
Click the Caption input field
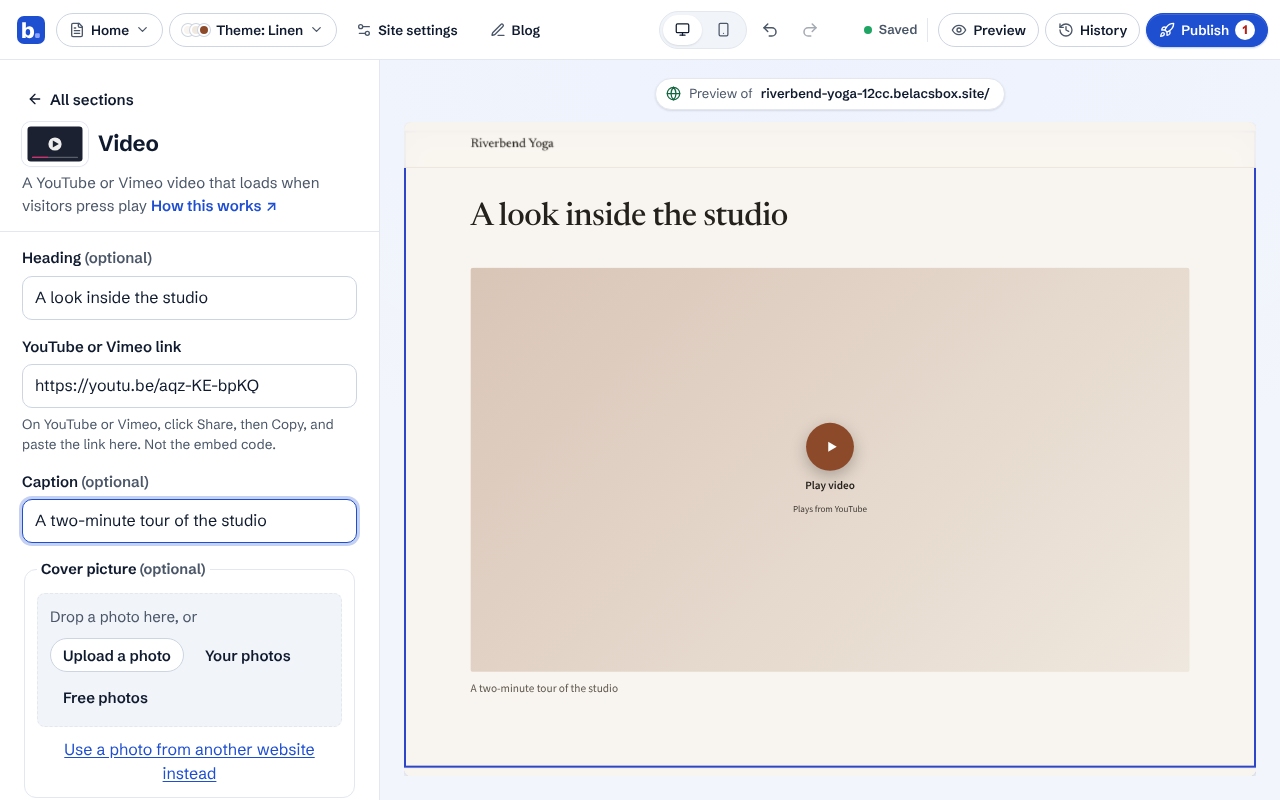coord(189,521)
